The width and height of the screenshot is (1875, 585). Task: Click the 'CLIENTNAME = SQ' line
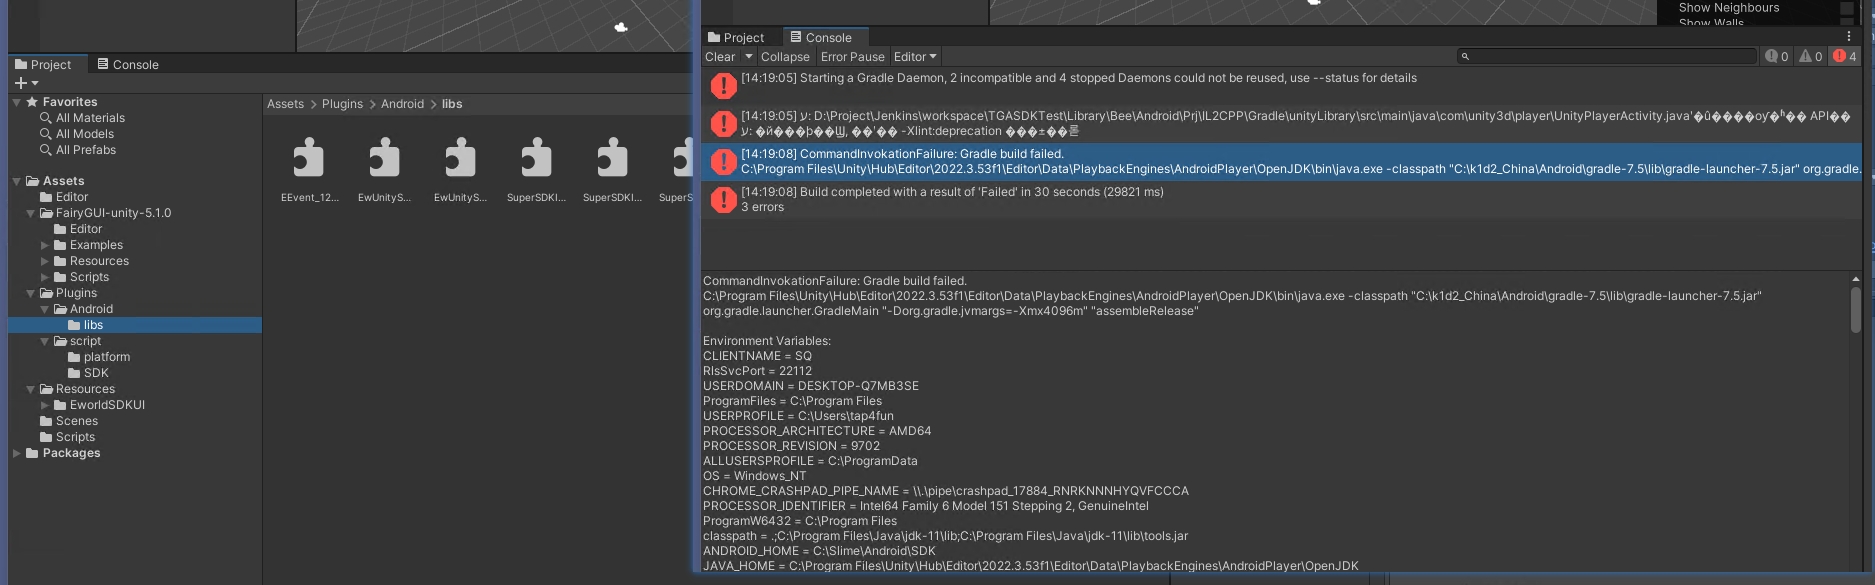(757, 356)
